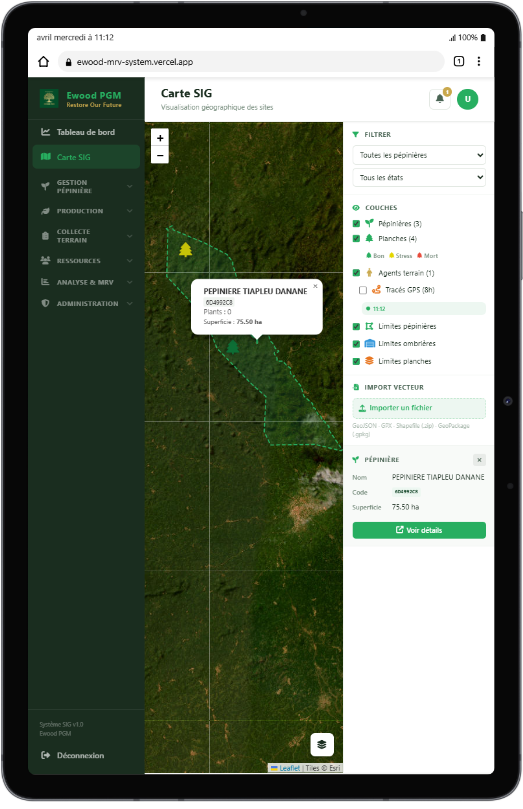Click the browser address bar
The height and width of the screenshot is (809, 523).
251,62
